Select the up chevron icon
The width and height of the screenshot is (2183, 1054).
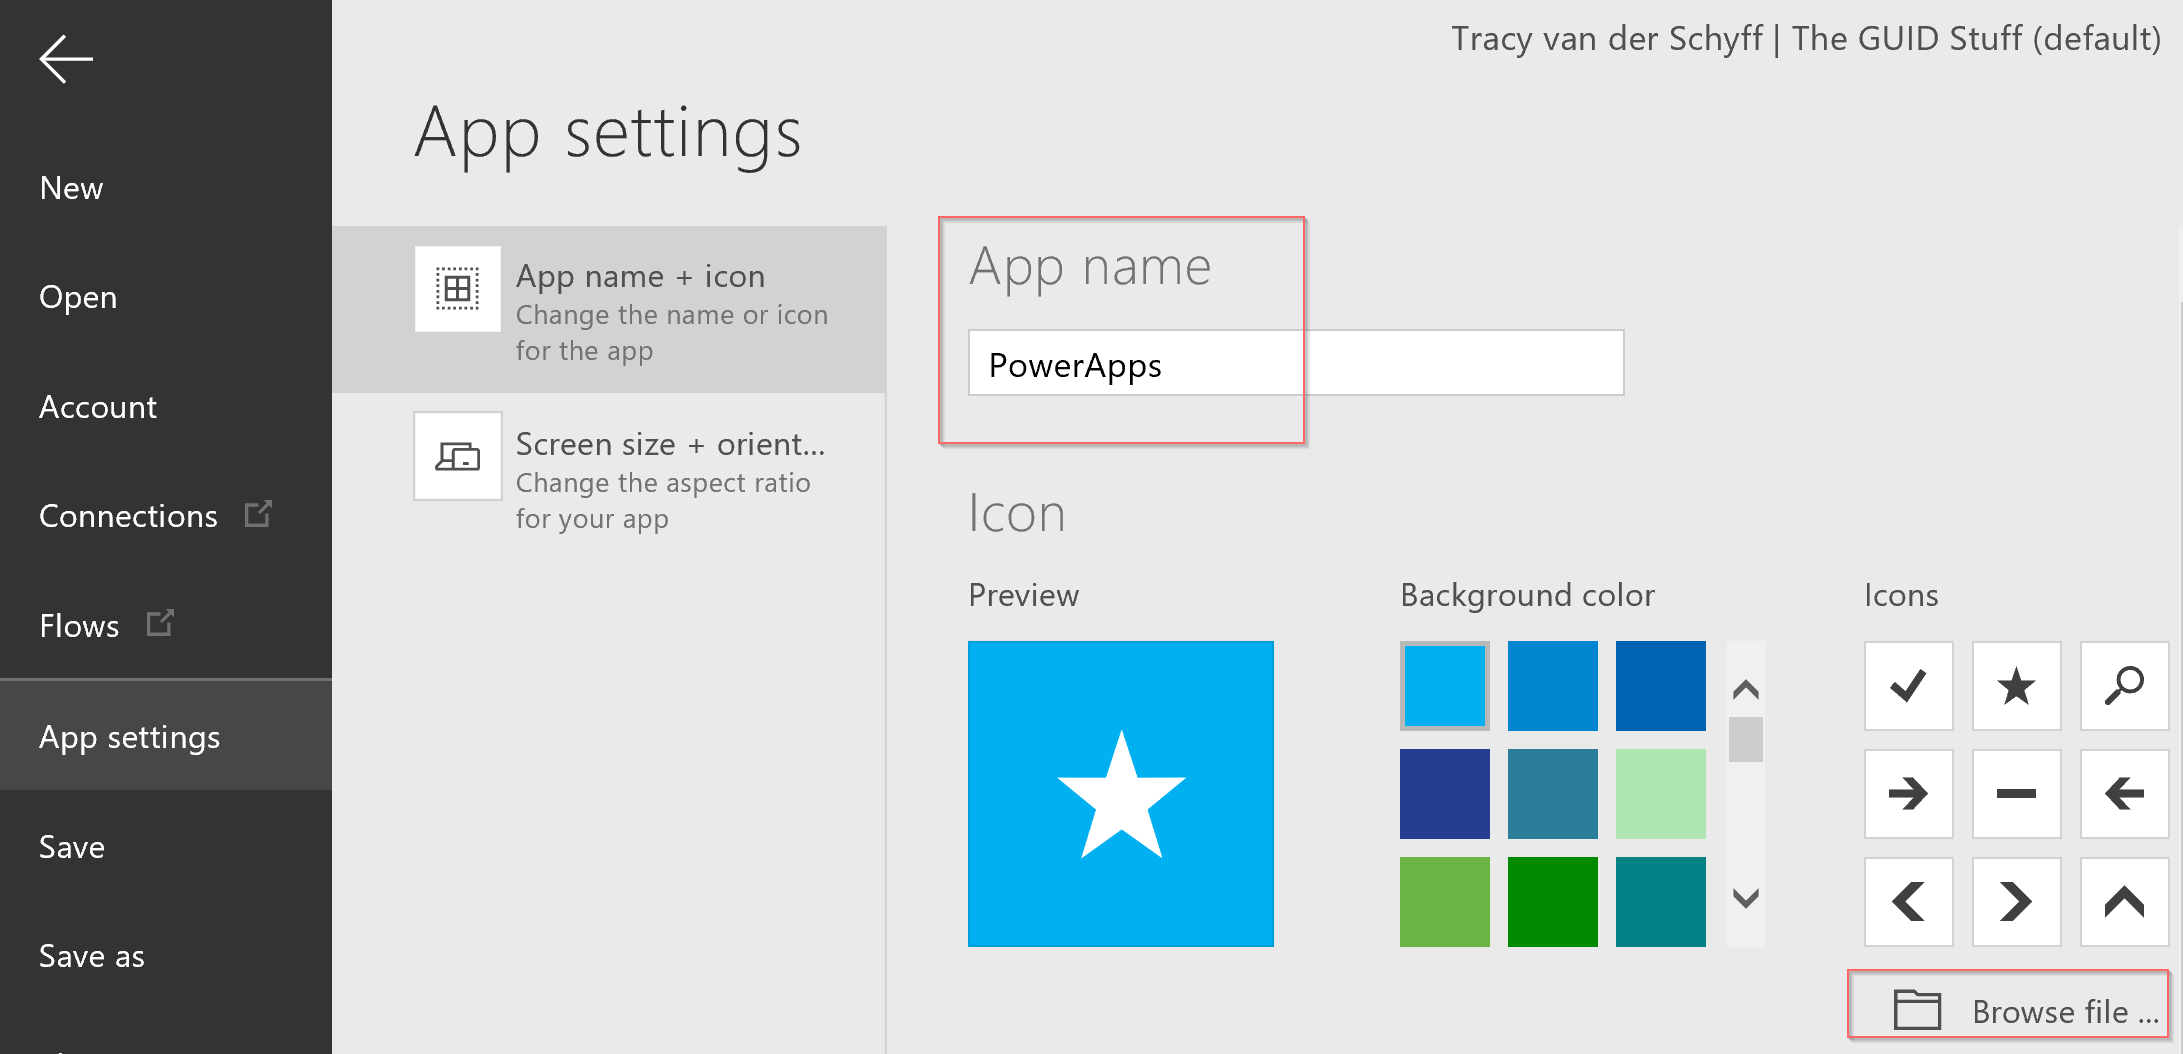click(2124, 902)
